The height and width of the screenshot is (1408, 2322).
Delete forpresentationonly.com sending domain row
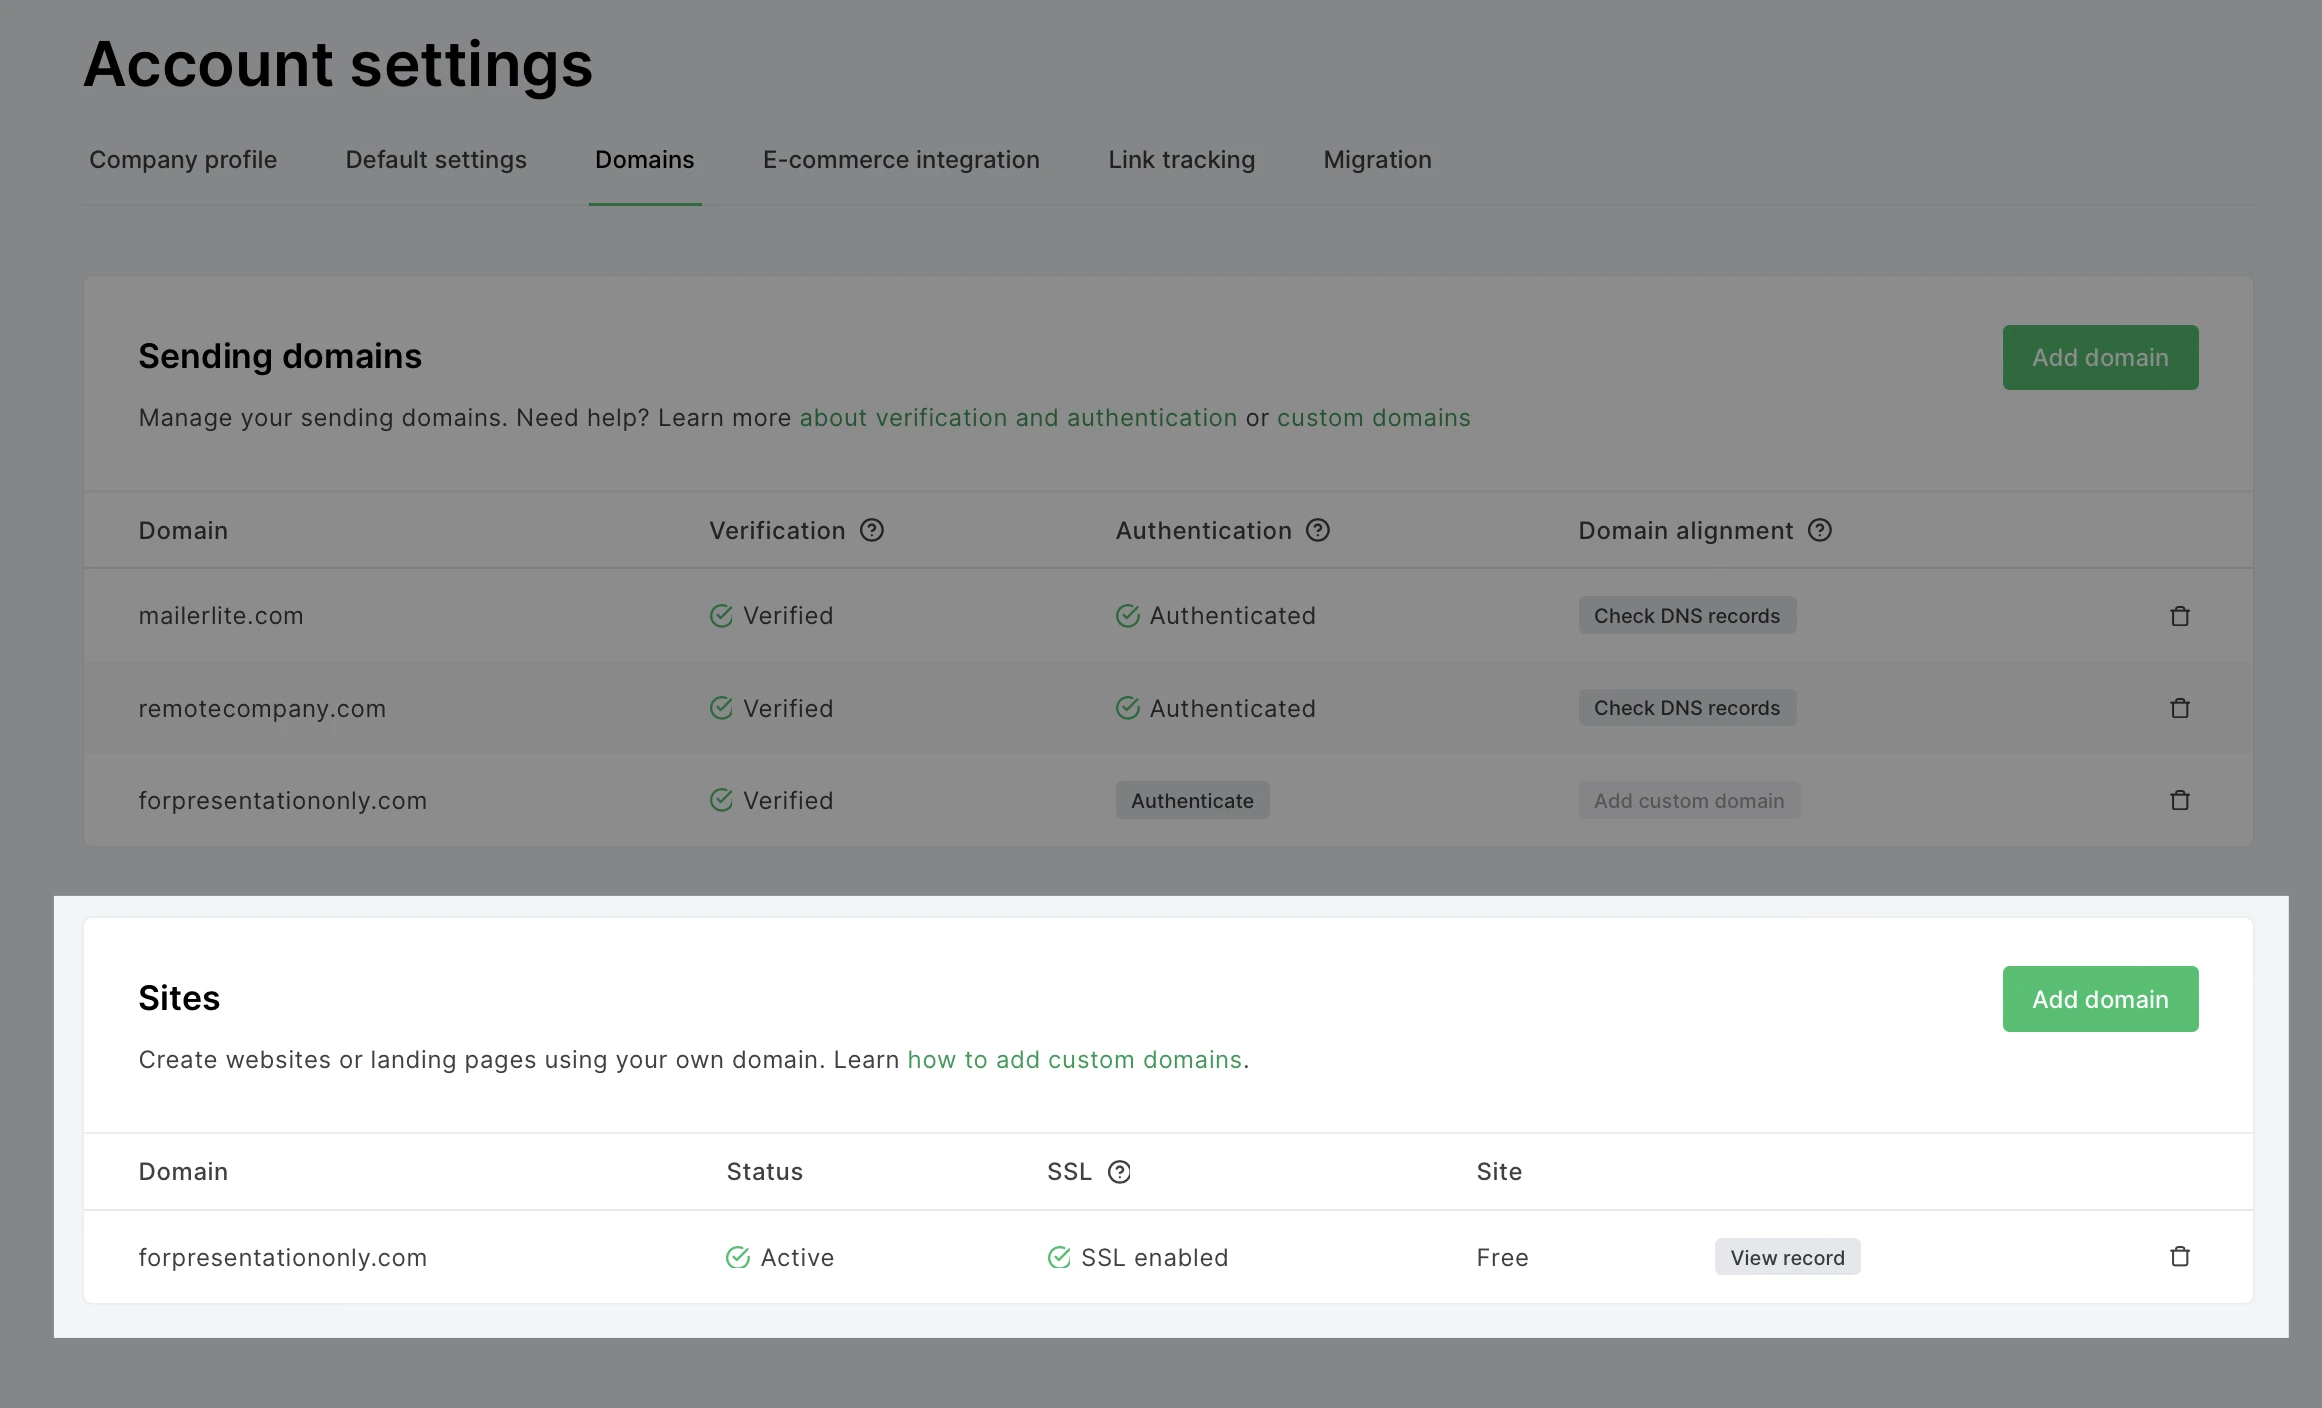tap(2180, 800)
